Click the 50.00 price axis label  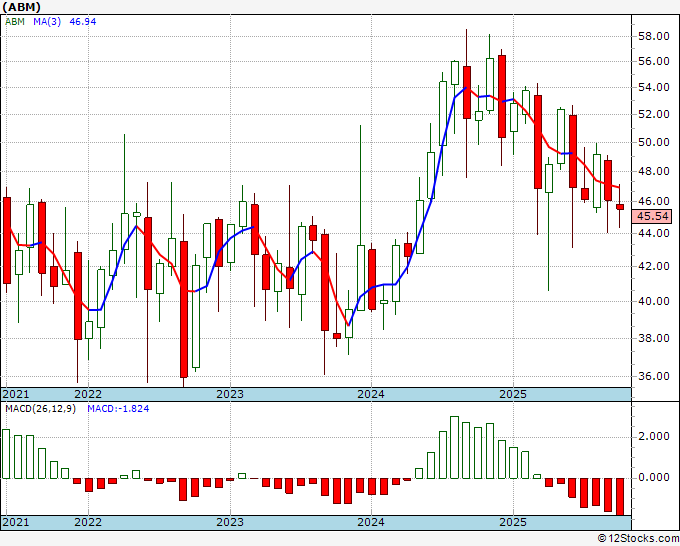pos(652,142)
